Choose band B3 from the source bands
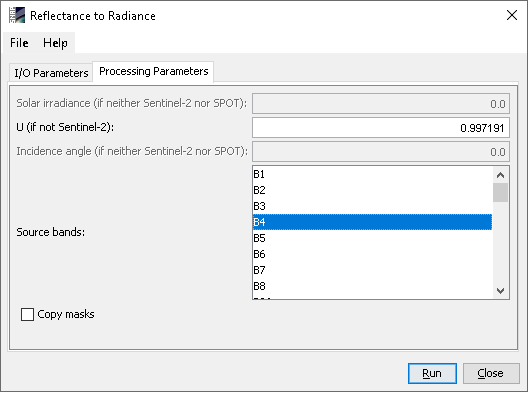This screenshot has width=528, height=393. (x=372, y=206)
